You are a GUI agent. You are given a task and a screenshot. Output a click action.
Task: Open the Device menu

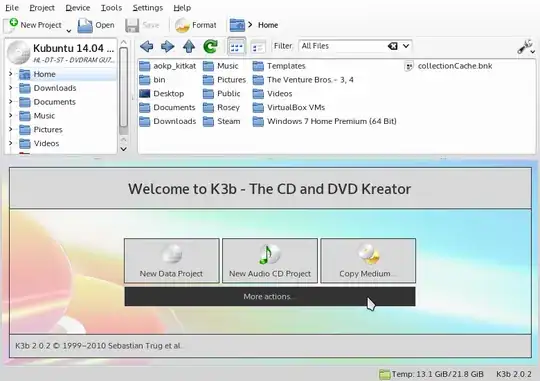tap(77, 8)
